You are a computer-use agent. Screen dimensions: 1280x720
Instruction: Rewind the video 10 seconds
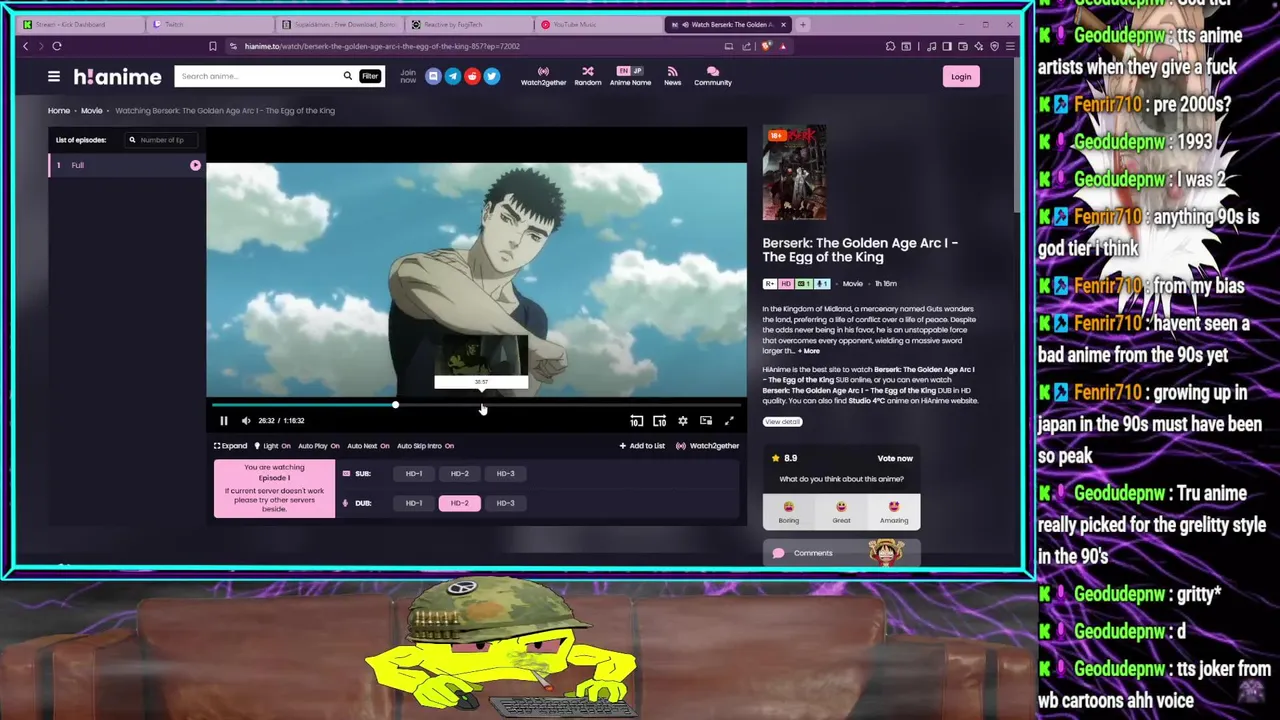click(636, 421)
